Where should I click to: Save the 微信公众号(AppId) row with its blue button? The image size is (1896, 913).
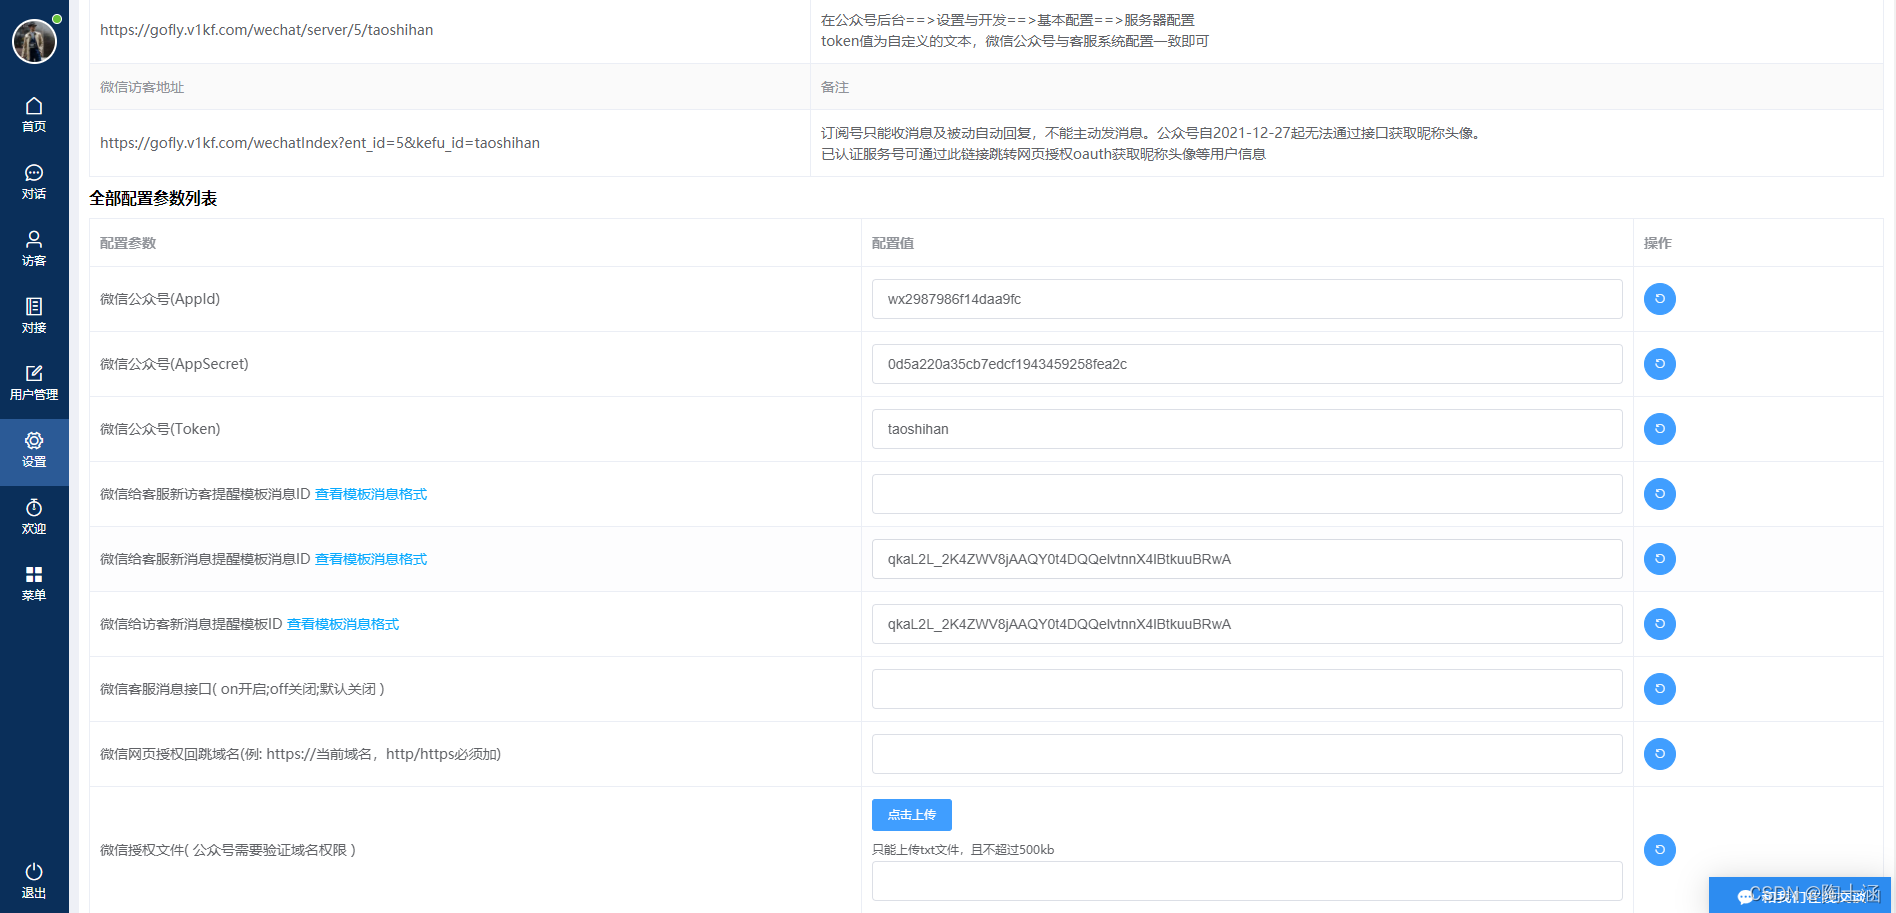(x=1660, y=299)
